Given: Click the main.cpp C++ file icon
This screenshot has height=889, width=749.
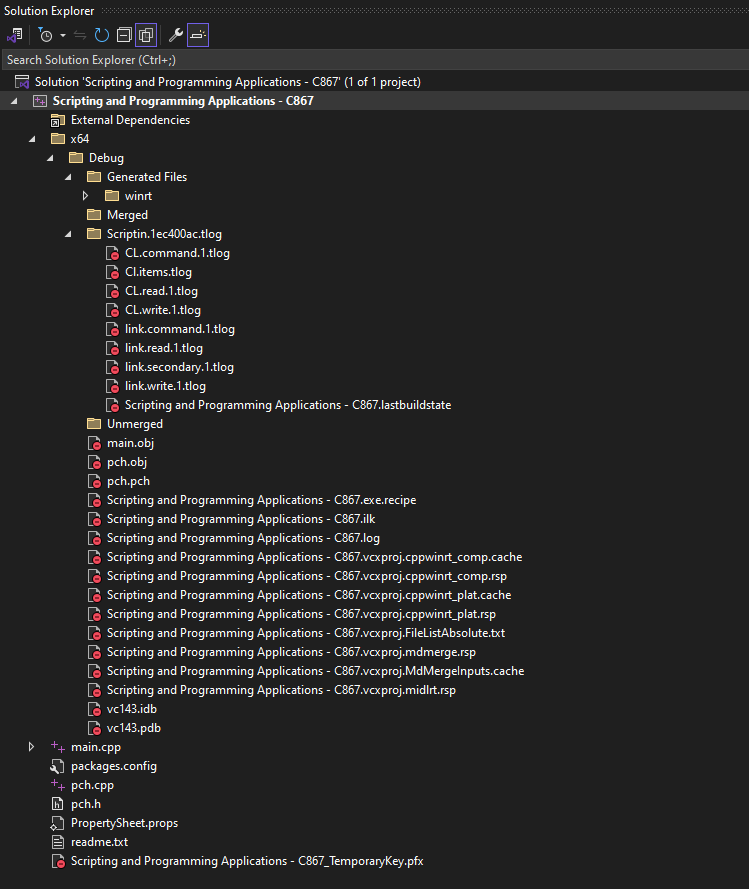Looking at the screenshot, I should click(58, 747).
